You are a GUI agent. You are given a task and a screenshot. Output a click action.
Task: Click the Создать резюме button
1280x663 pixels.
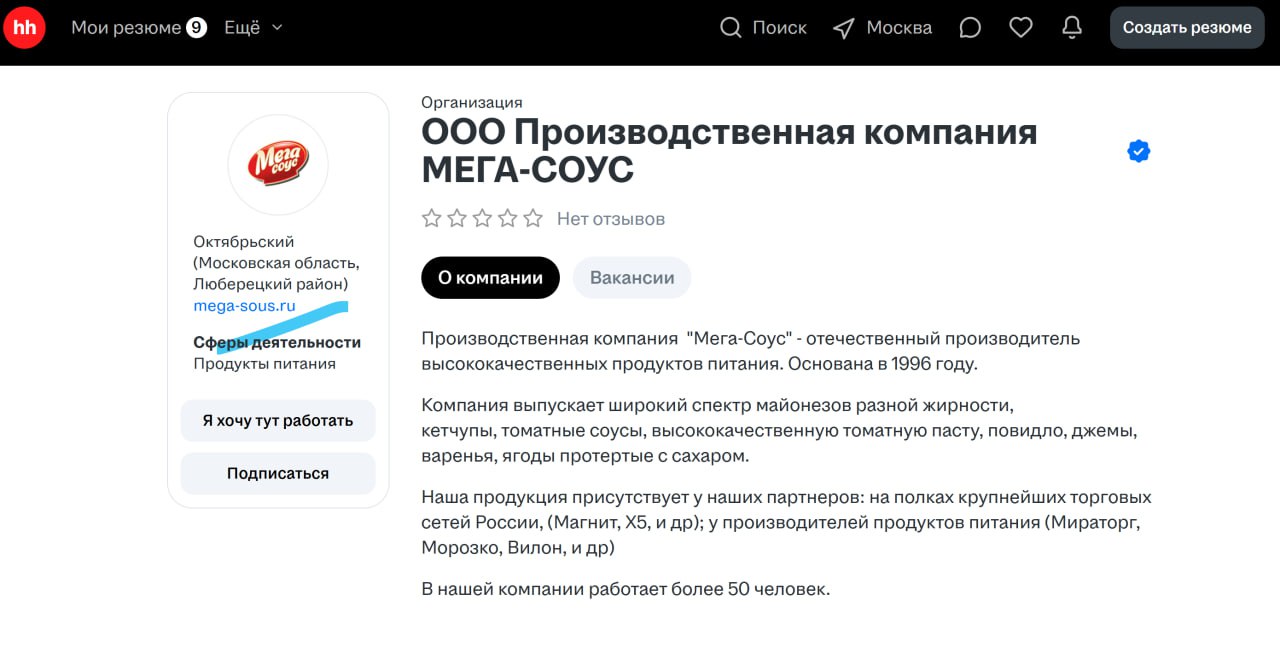(x=1187, y=28)
